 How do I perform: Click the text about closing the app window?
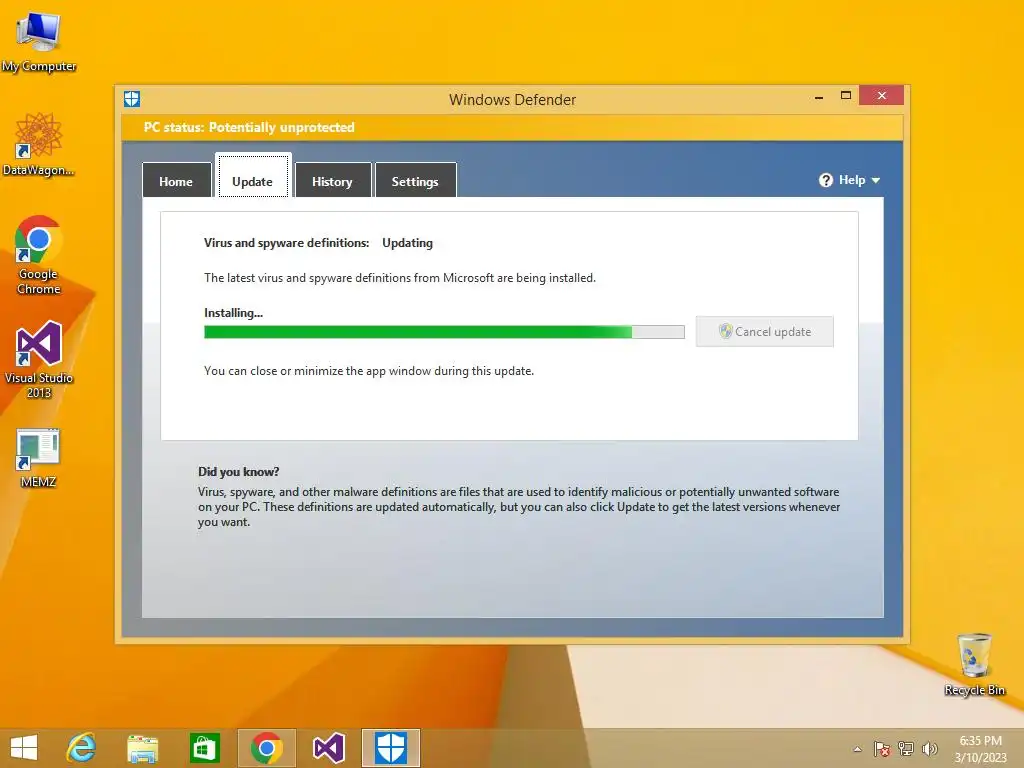(369, 371)
